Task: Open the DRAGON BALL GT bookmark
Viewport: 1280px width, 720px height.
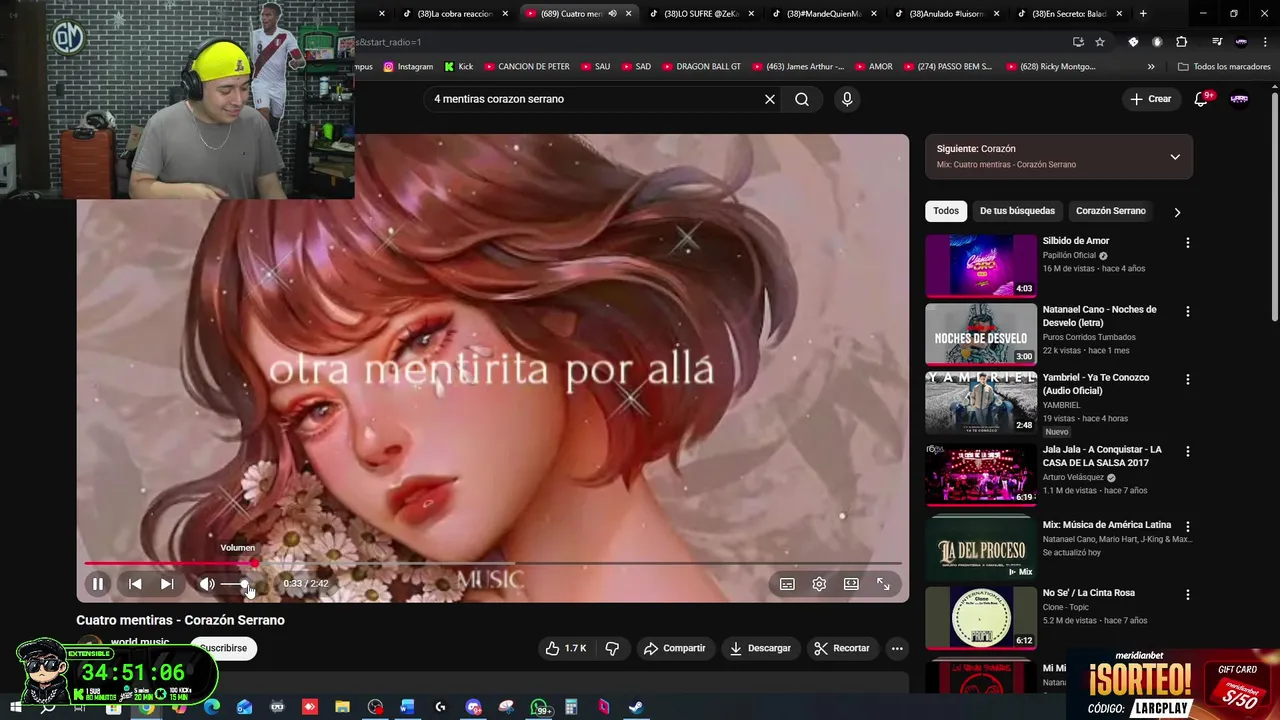Action: pyautogui.click(x=701, y=67)
